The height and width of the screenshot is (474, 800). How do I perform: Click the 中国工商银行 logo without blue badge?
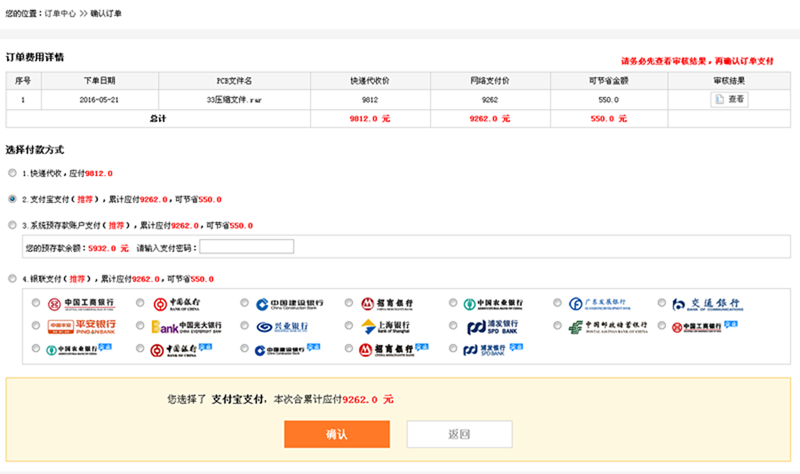click(x=82, y=304)
